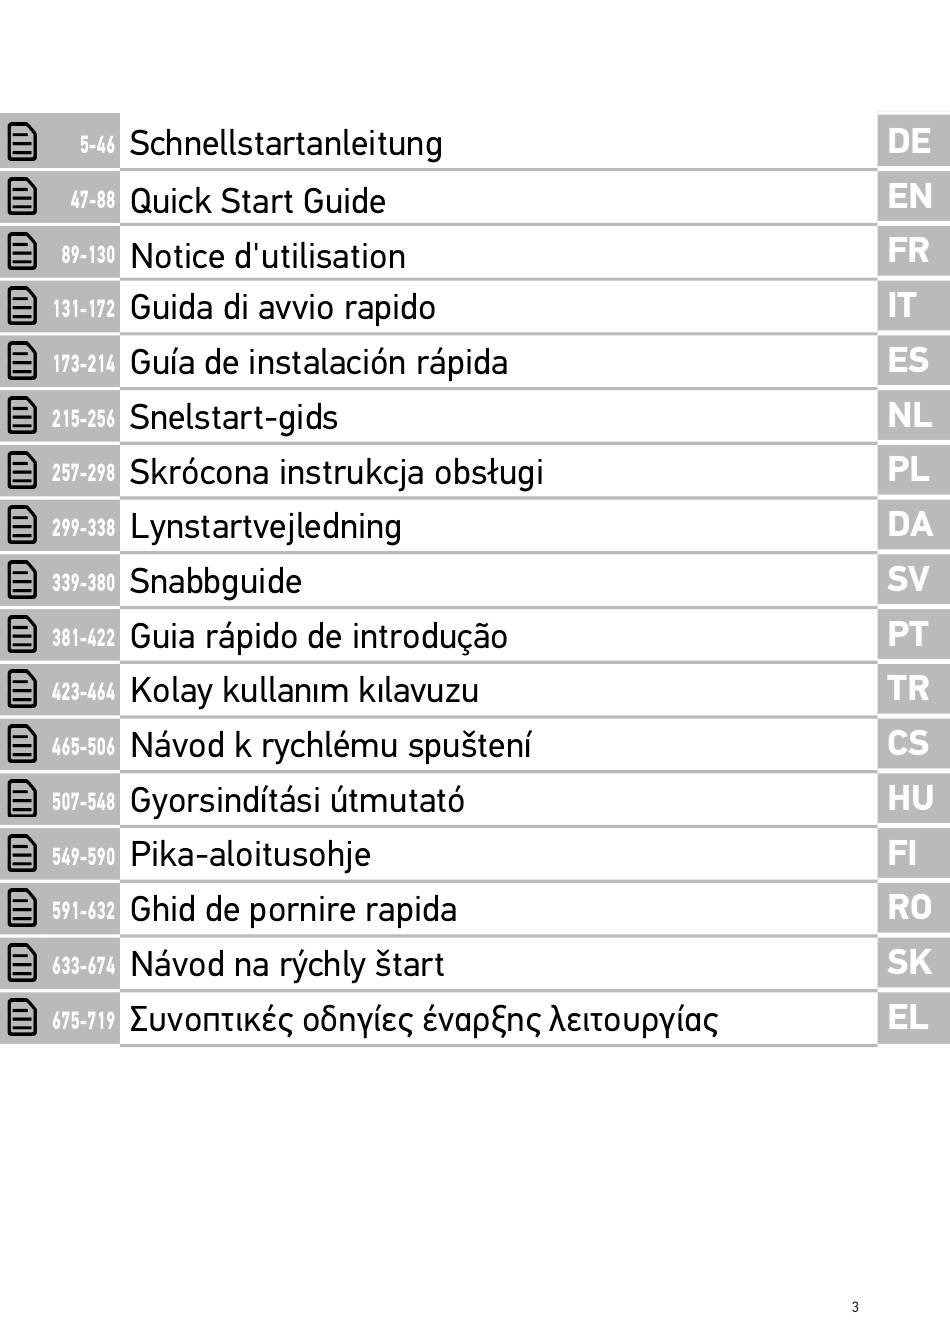Open the Lynstartvejledning entry

tap(266, 526)
